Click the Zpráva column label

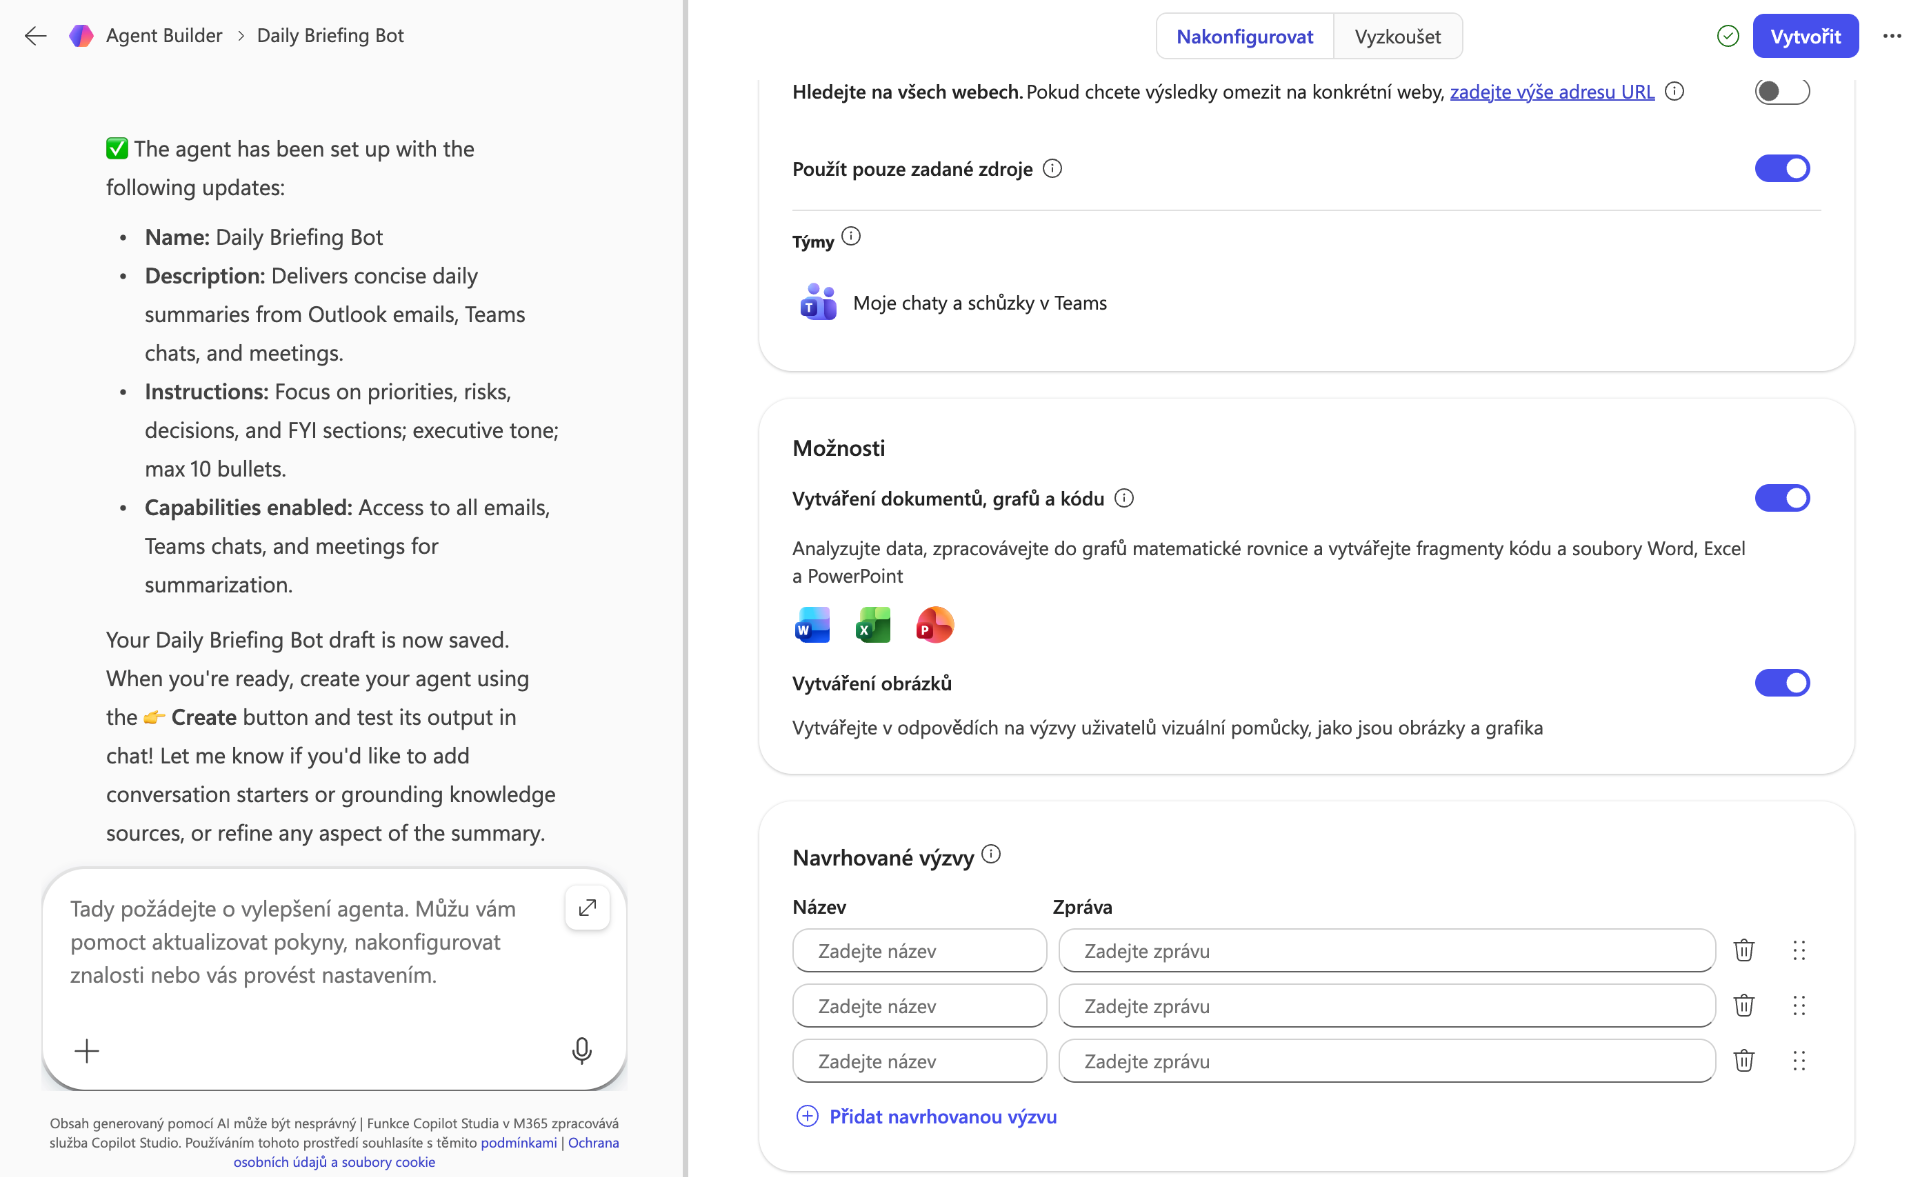[x=1082, y=907]
